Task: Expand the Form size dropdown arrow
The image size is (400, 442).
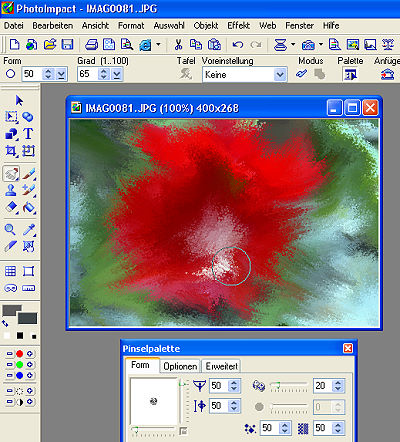Action: pos(61,74)
